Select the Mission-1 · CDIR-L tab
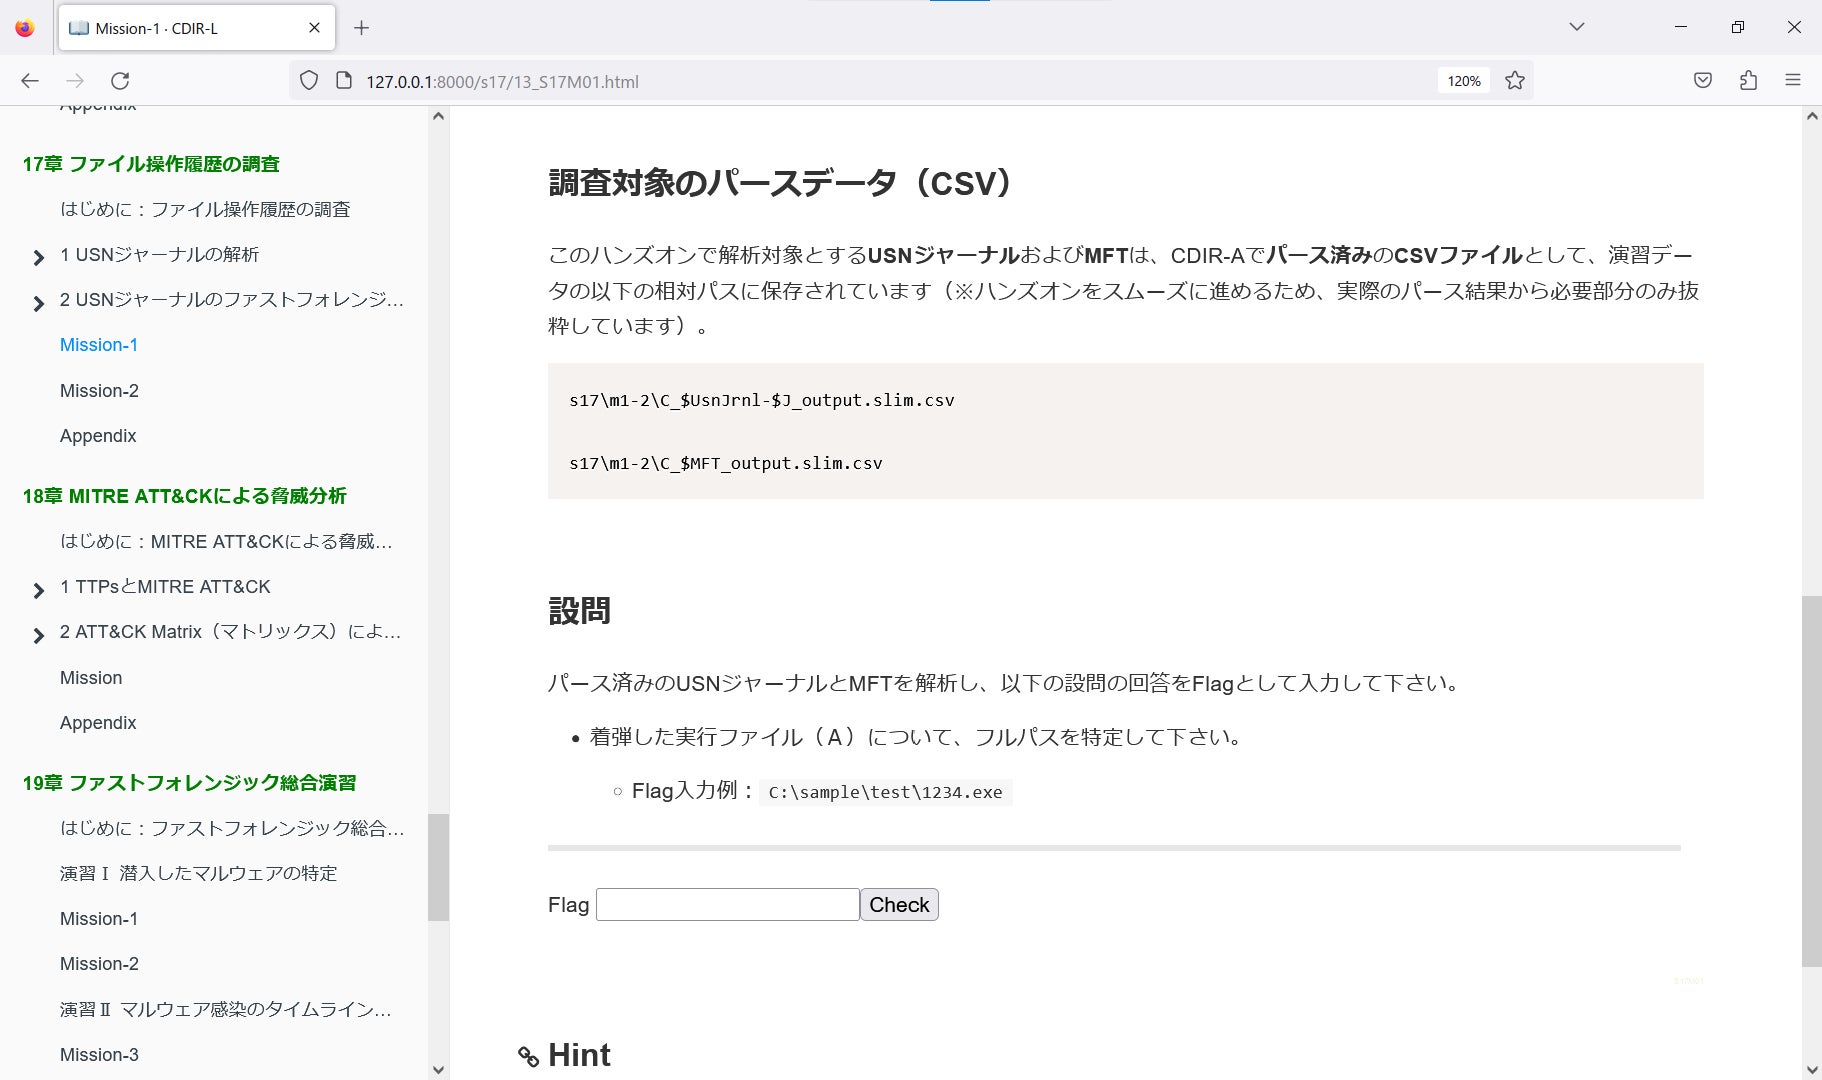Viewport: 1822px width, 1080px height. coord(197,28)
